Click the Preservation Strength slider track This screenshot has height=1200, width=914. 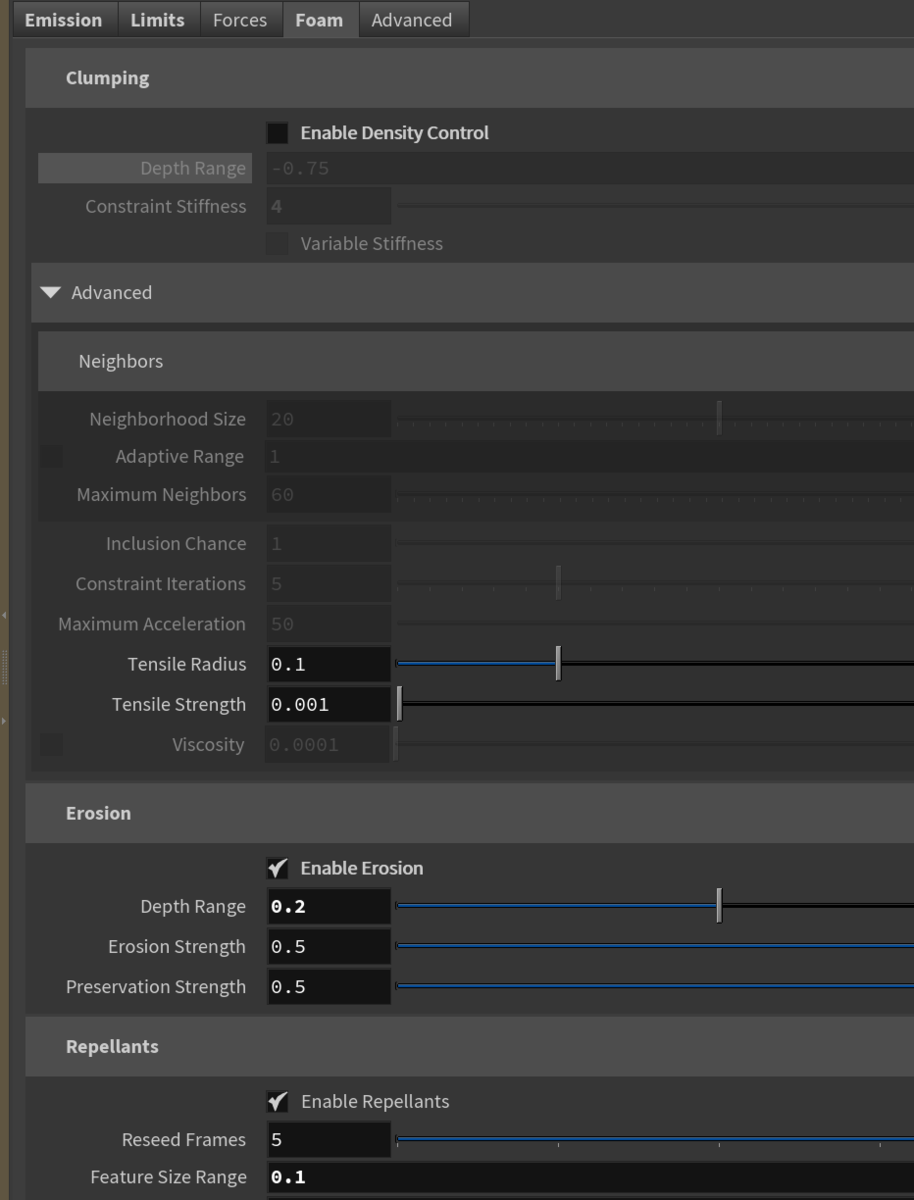click(655, 986)
